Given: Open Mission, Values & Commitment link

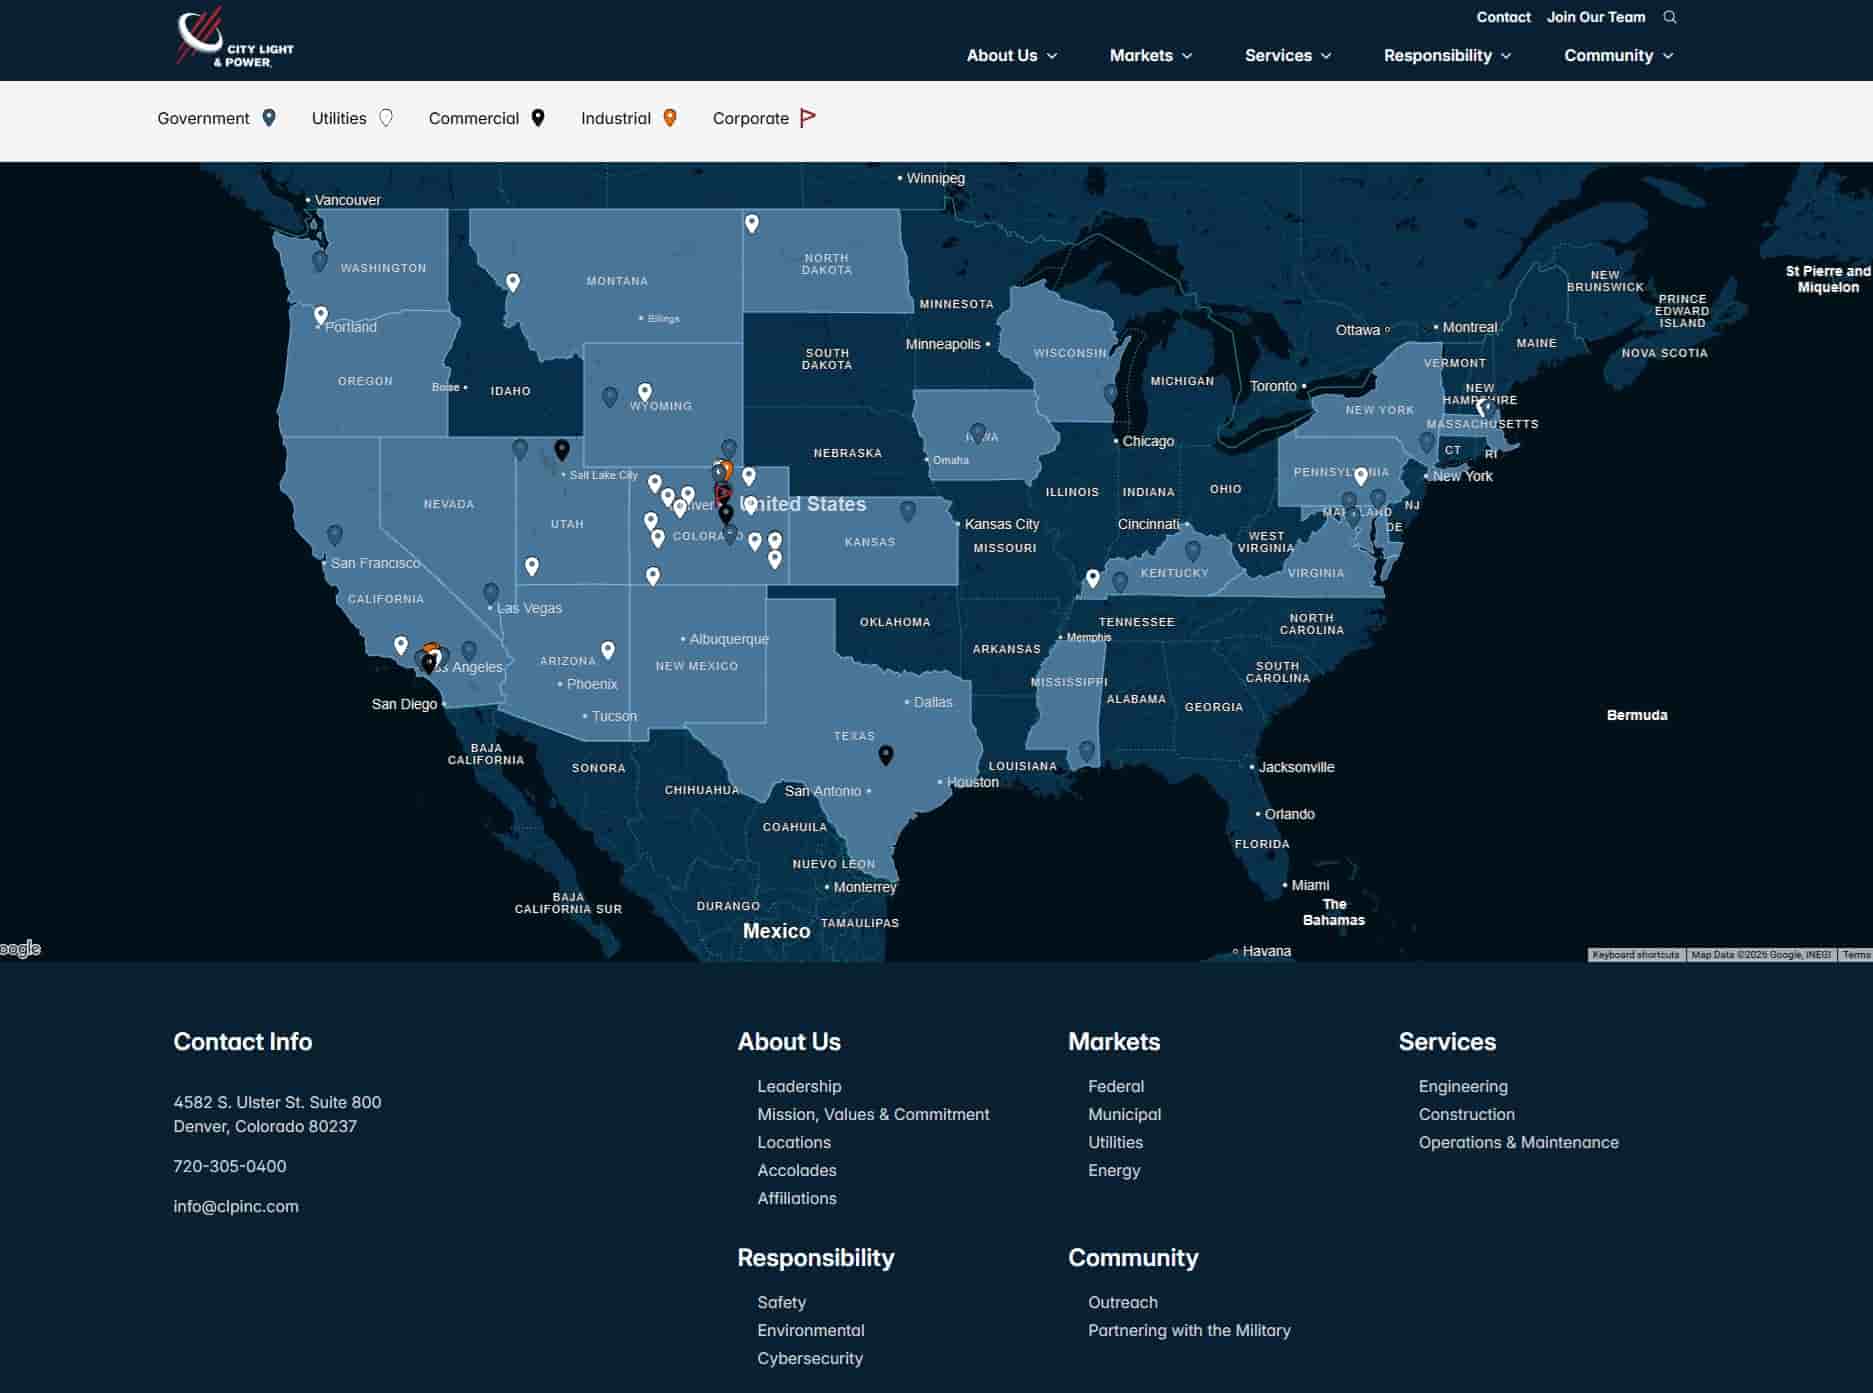Looking at the screenshot, I should [x=873, y=1114].
